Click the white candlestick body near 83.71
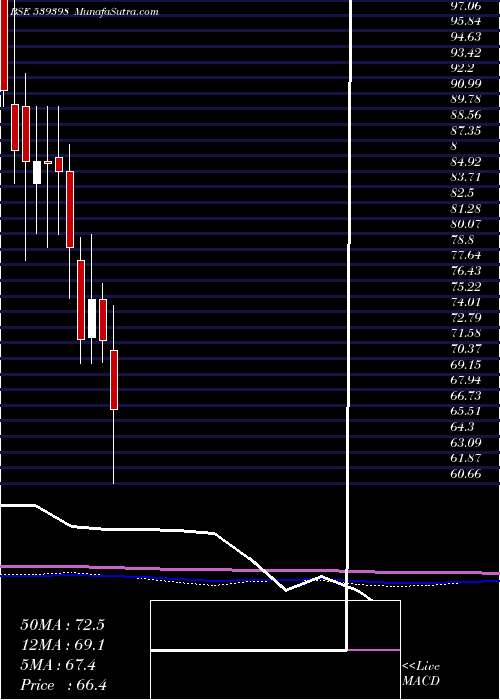 coord(37,172)
